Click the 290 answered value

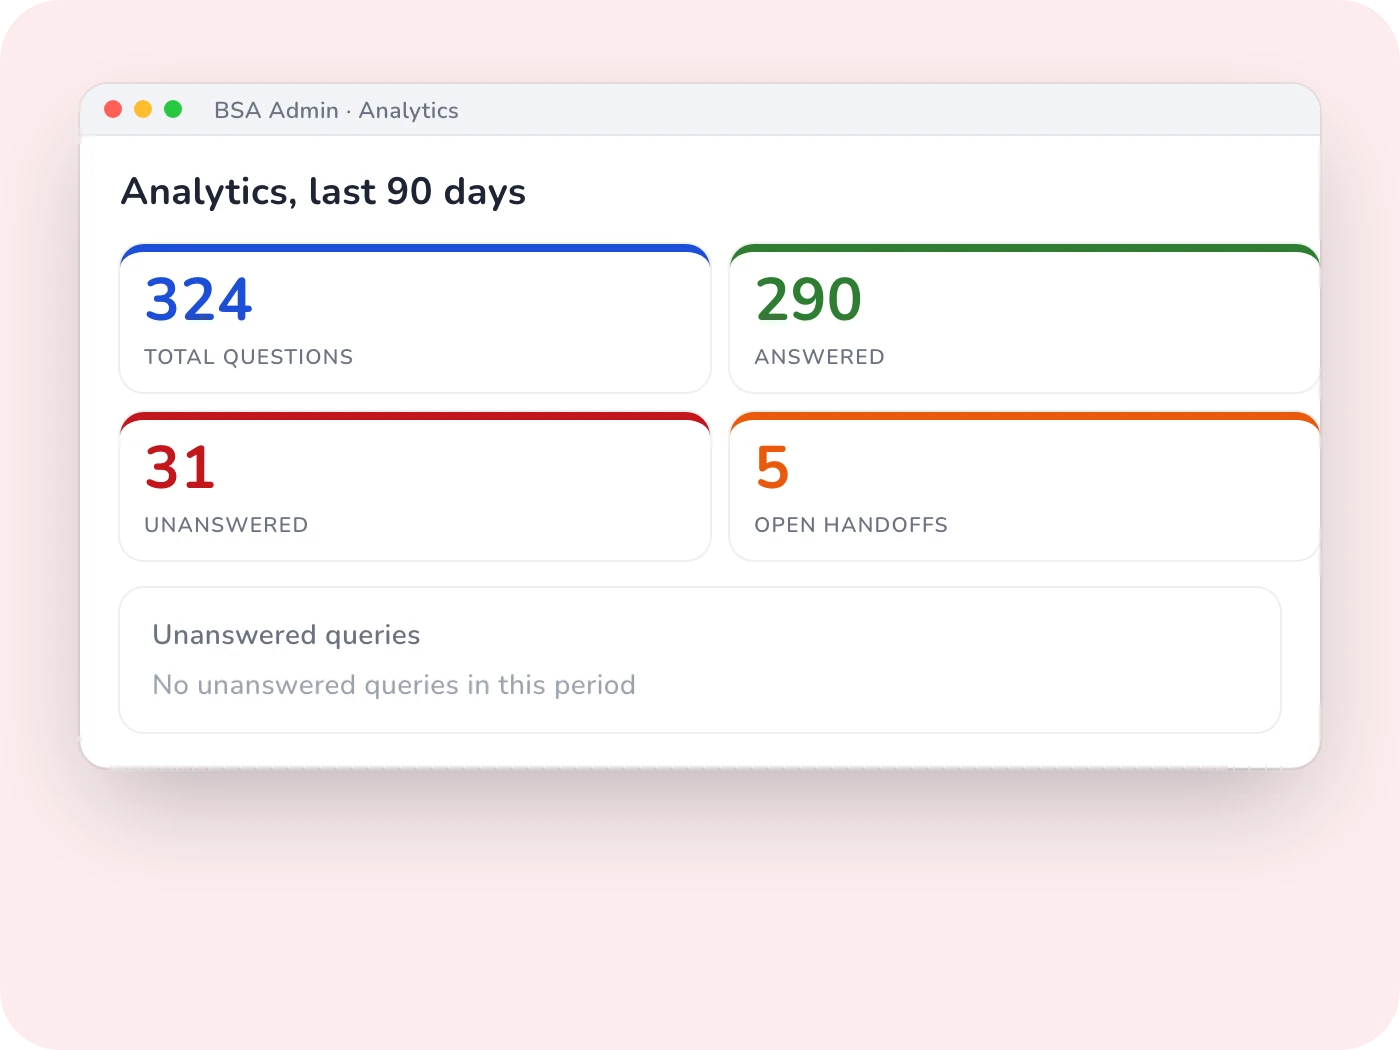tap(809, 299)
